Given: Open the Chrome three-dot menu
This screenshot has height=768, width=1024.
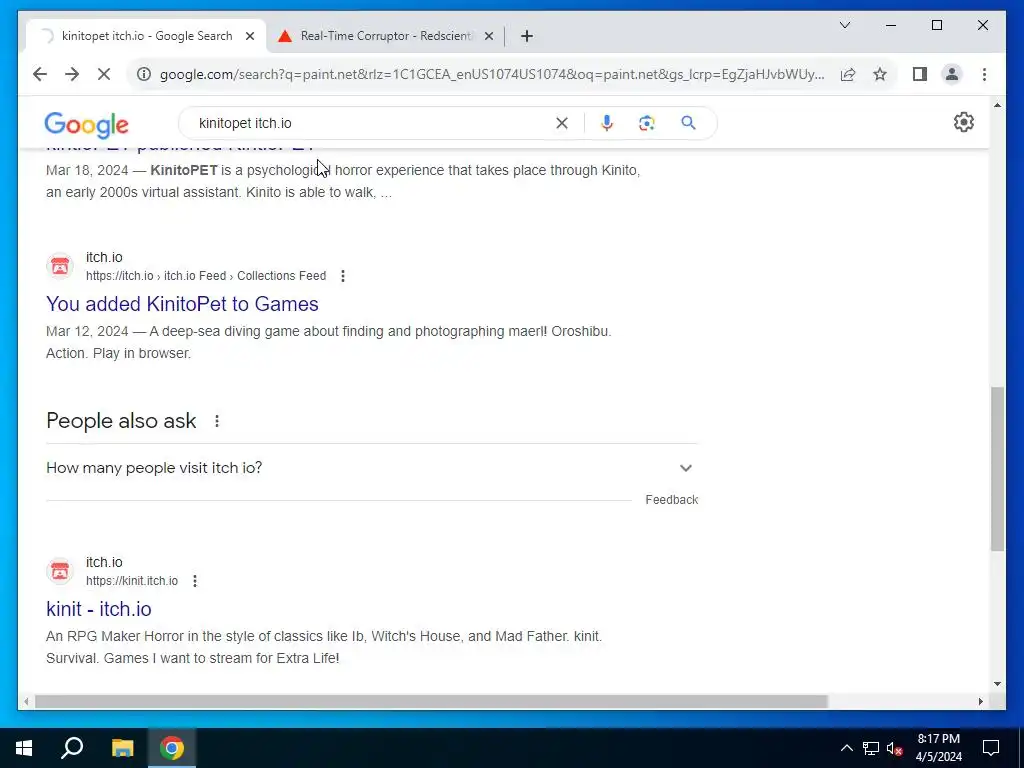Looking at the screenshot, I should coord(984,74).
